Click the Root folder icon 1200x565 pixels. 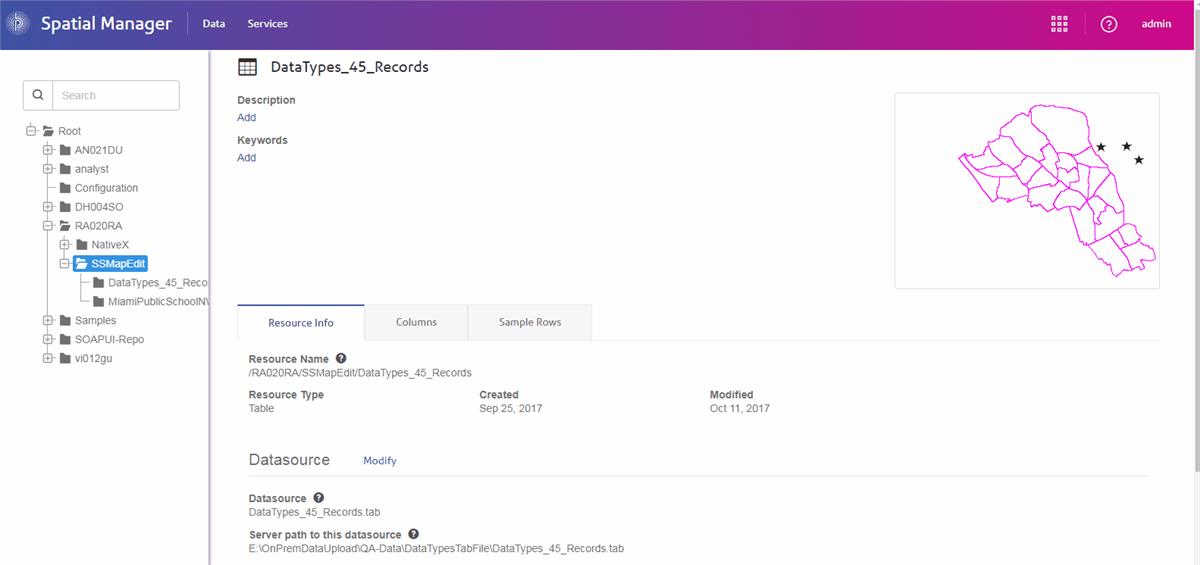click(47, 131)
